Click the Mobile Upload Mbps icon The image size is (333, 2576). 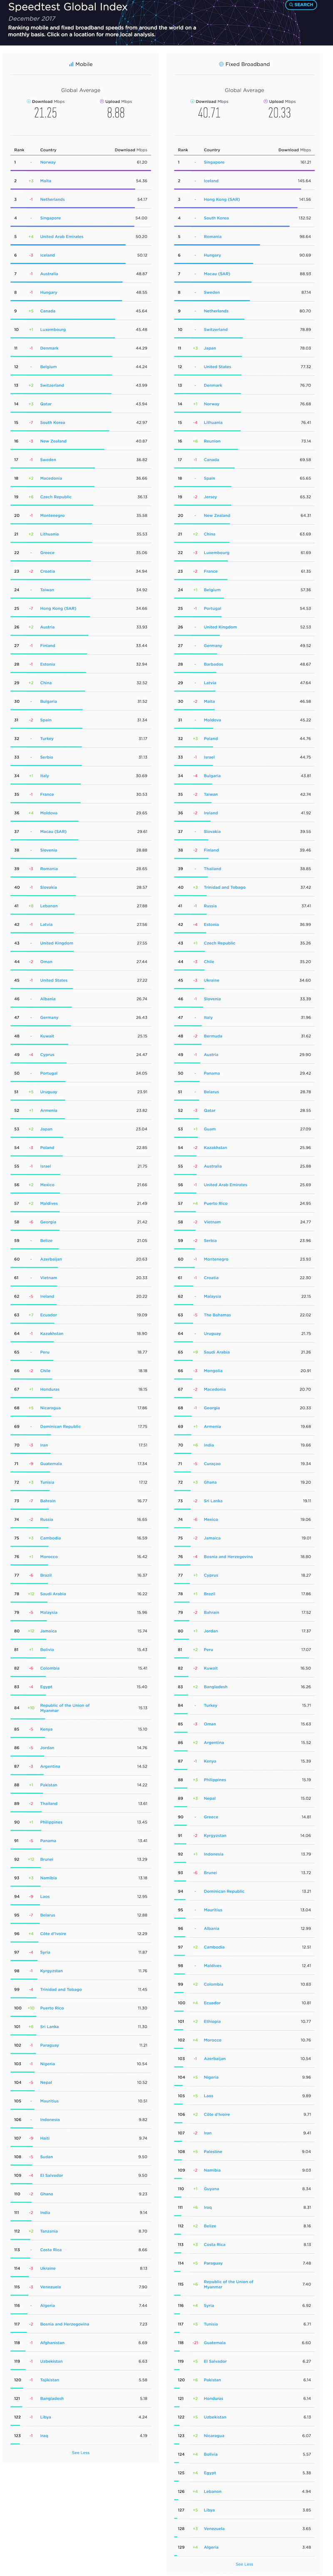pos(102,101)
